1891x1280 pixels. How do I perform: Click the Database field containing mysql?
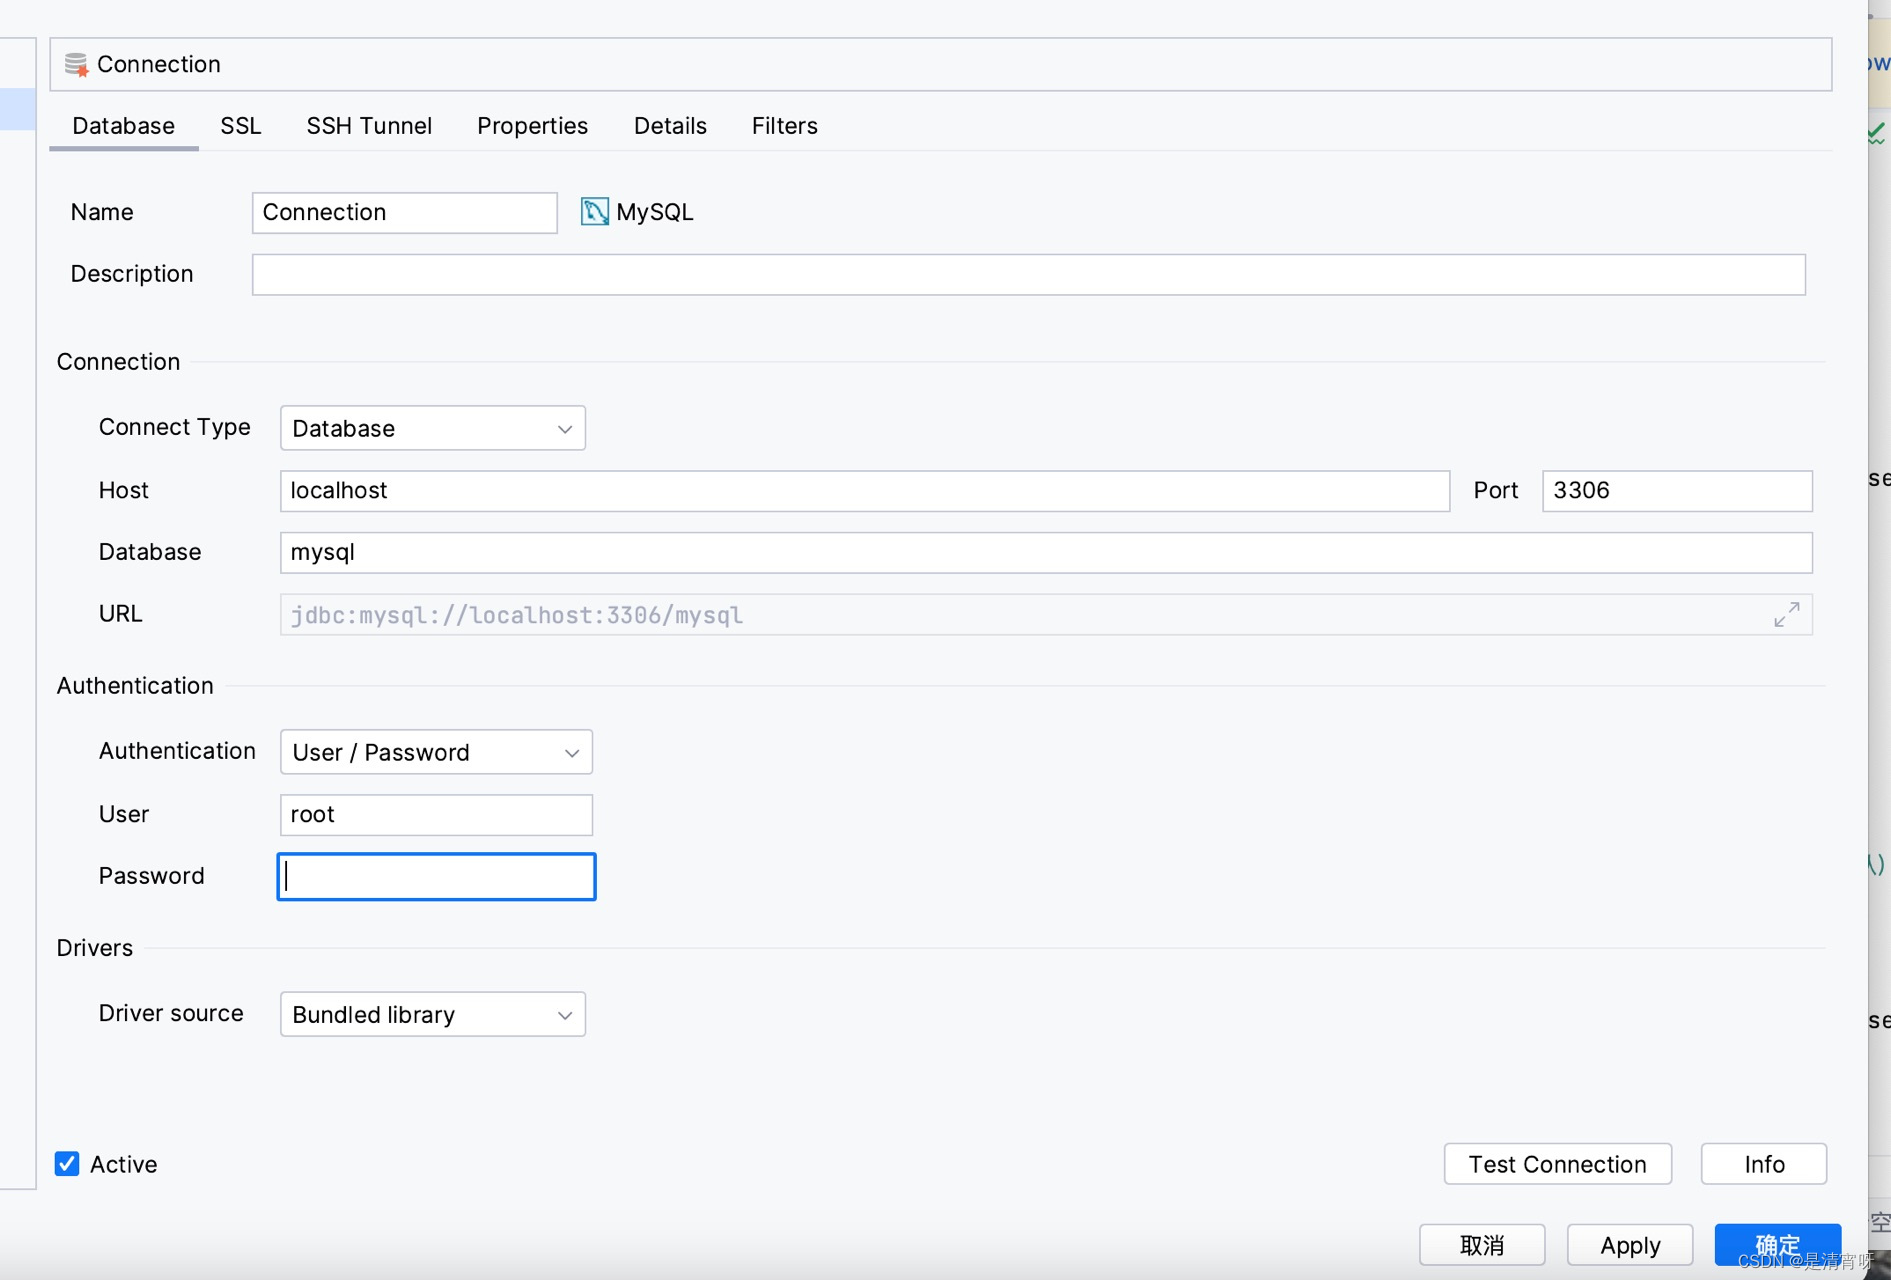(x=1045, y=553)
